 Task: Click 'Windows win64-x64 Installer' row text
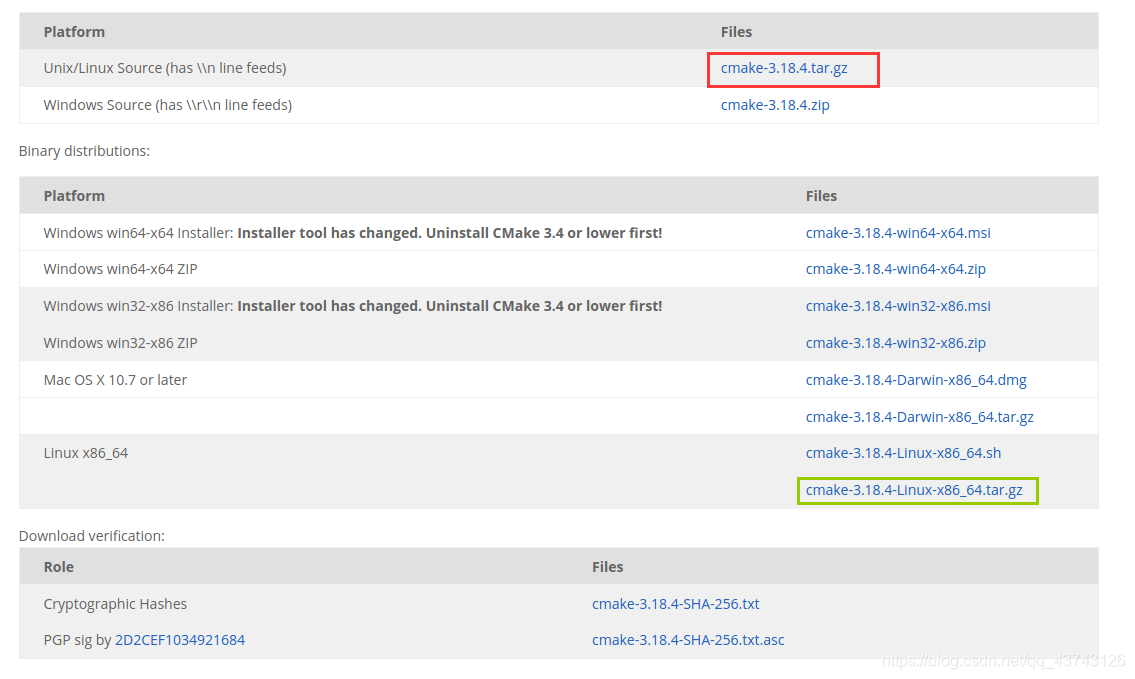tap(353, 233)
